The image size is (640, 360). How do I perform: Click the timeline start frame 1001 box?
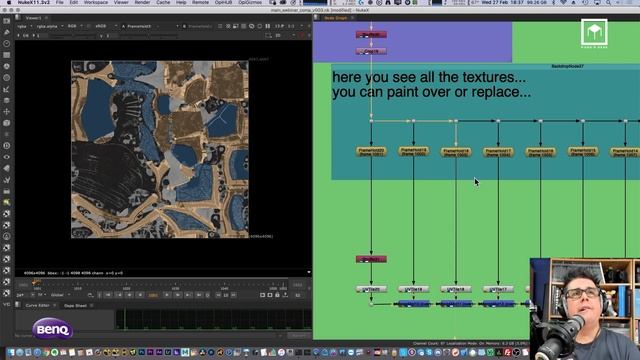pos(23,285)
